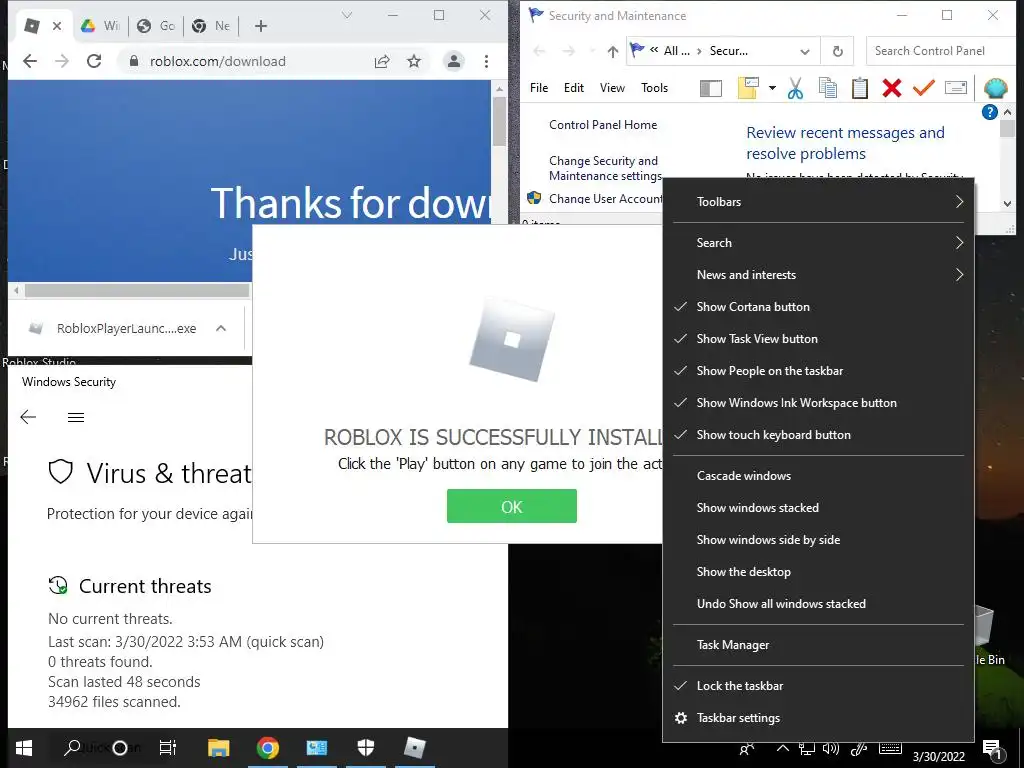Click the Cut scissors icon in Control Panel toolbar

coord(795,88)
